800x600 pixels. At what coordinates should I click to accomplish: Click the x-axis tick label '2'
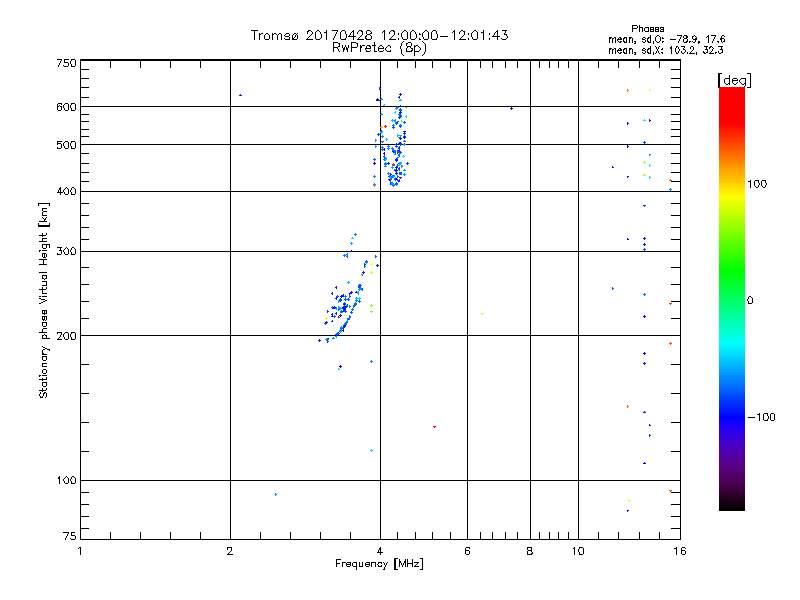click(x=230, y=551)
